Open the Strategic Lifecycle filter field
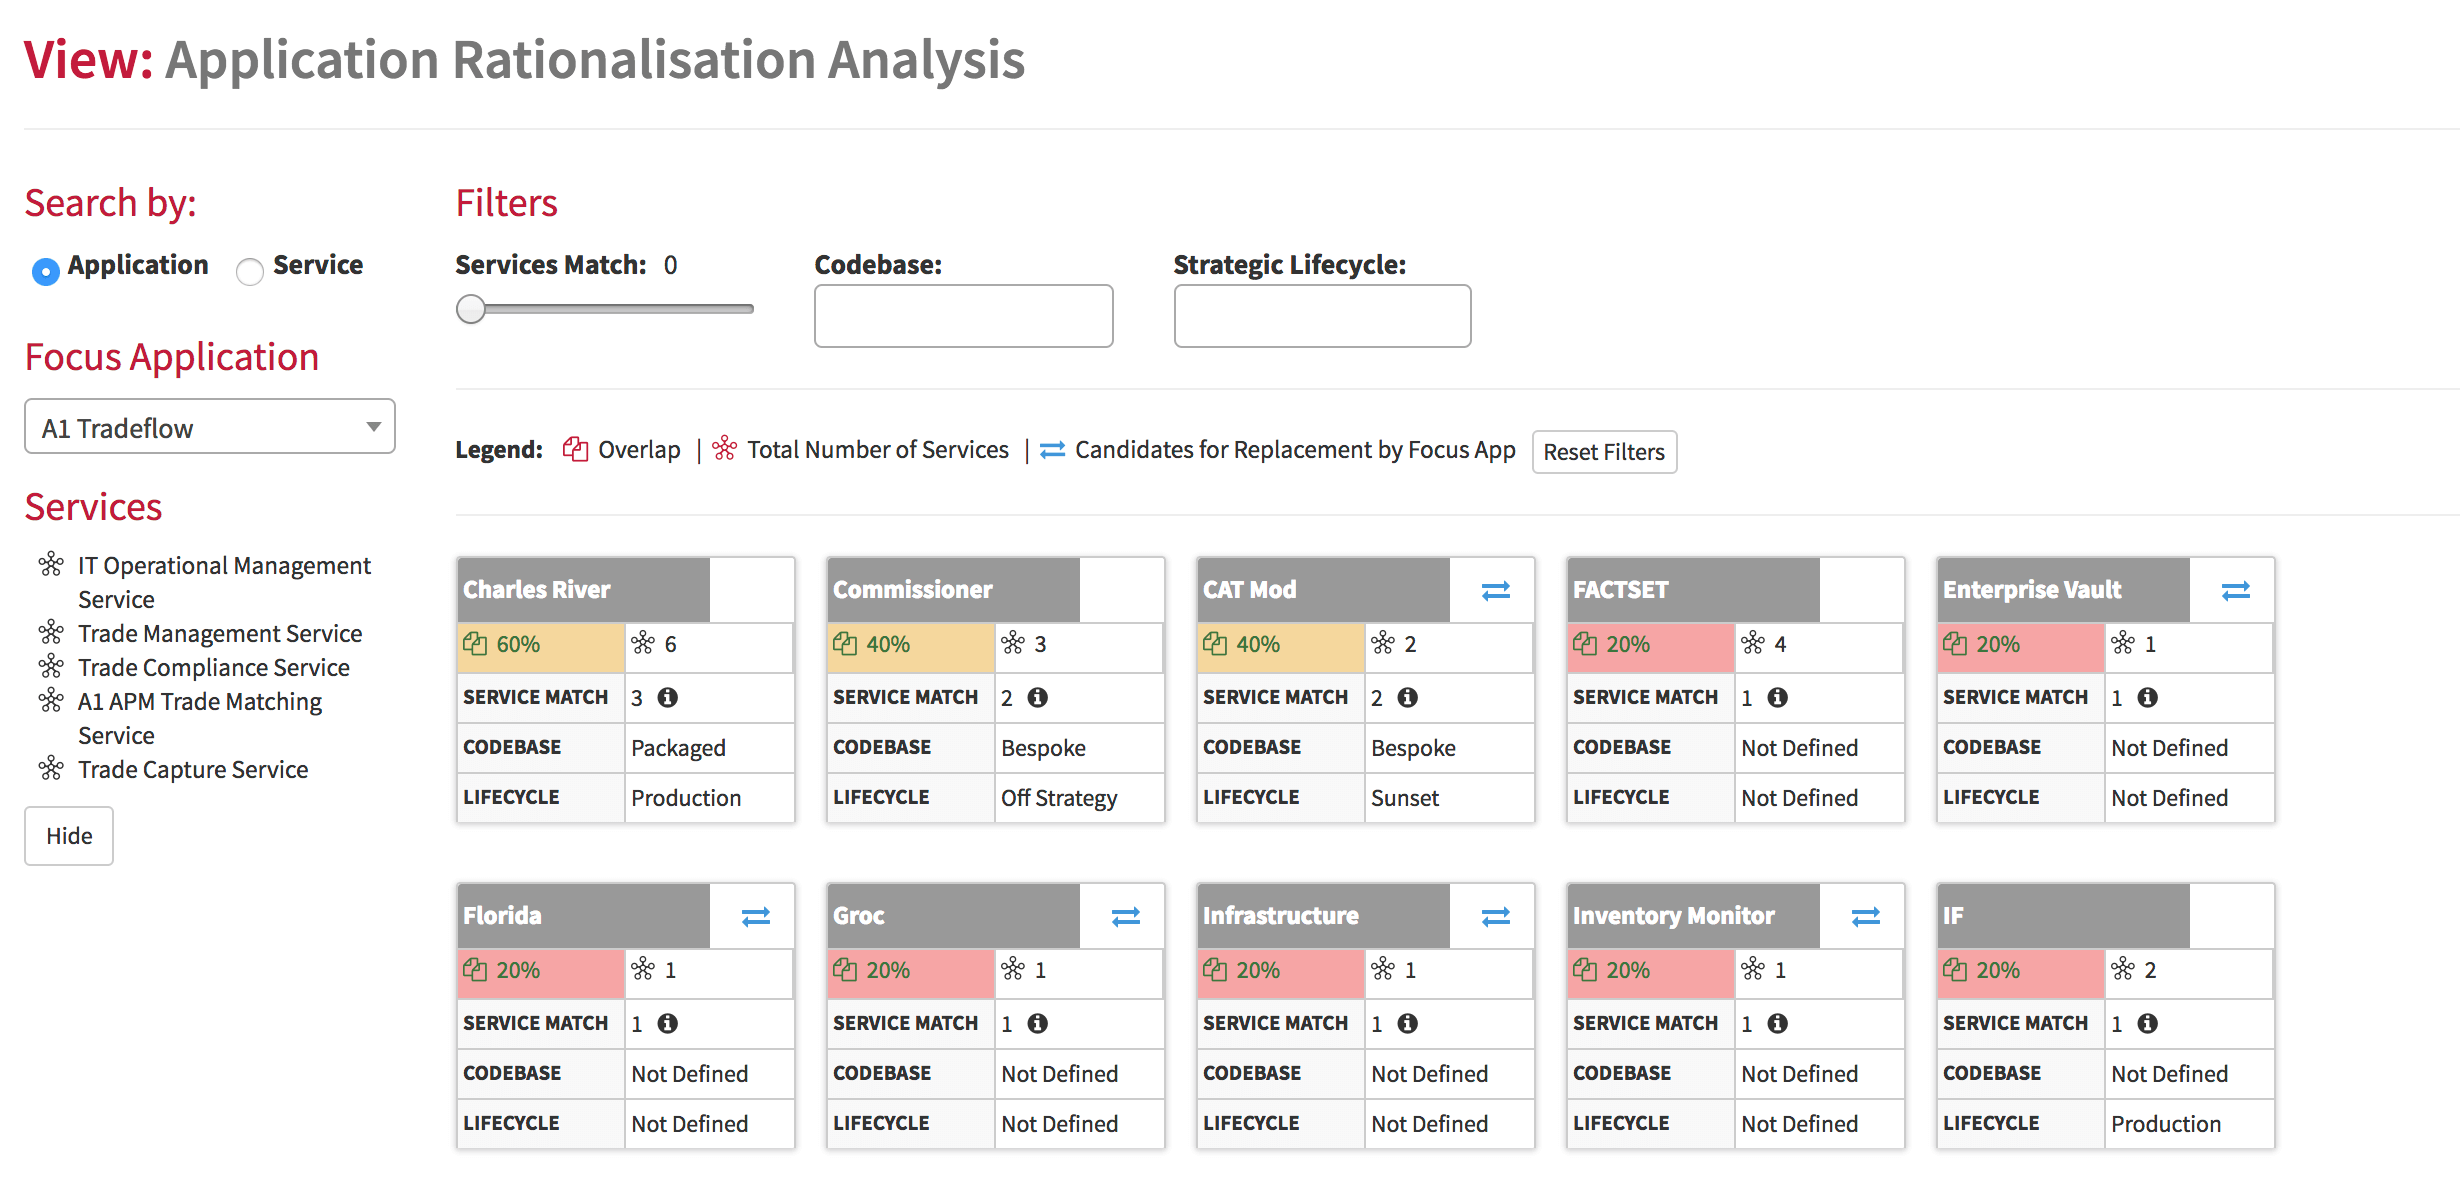 1322,316
